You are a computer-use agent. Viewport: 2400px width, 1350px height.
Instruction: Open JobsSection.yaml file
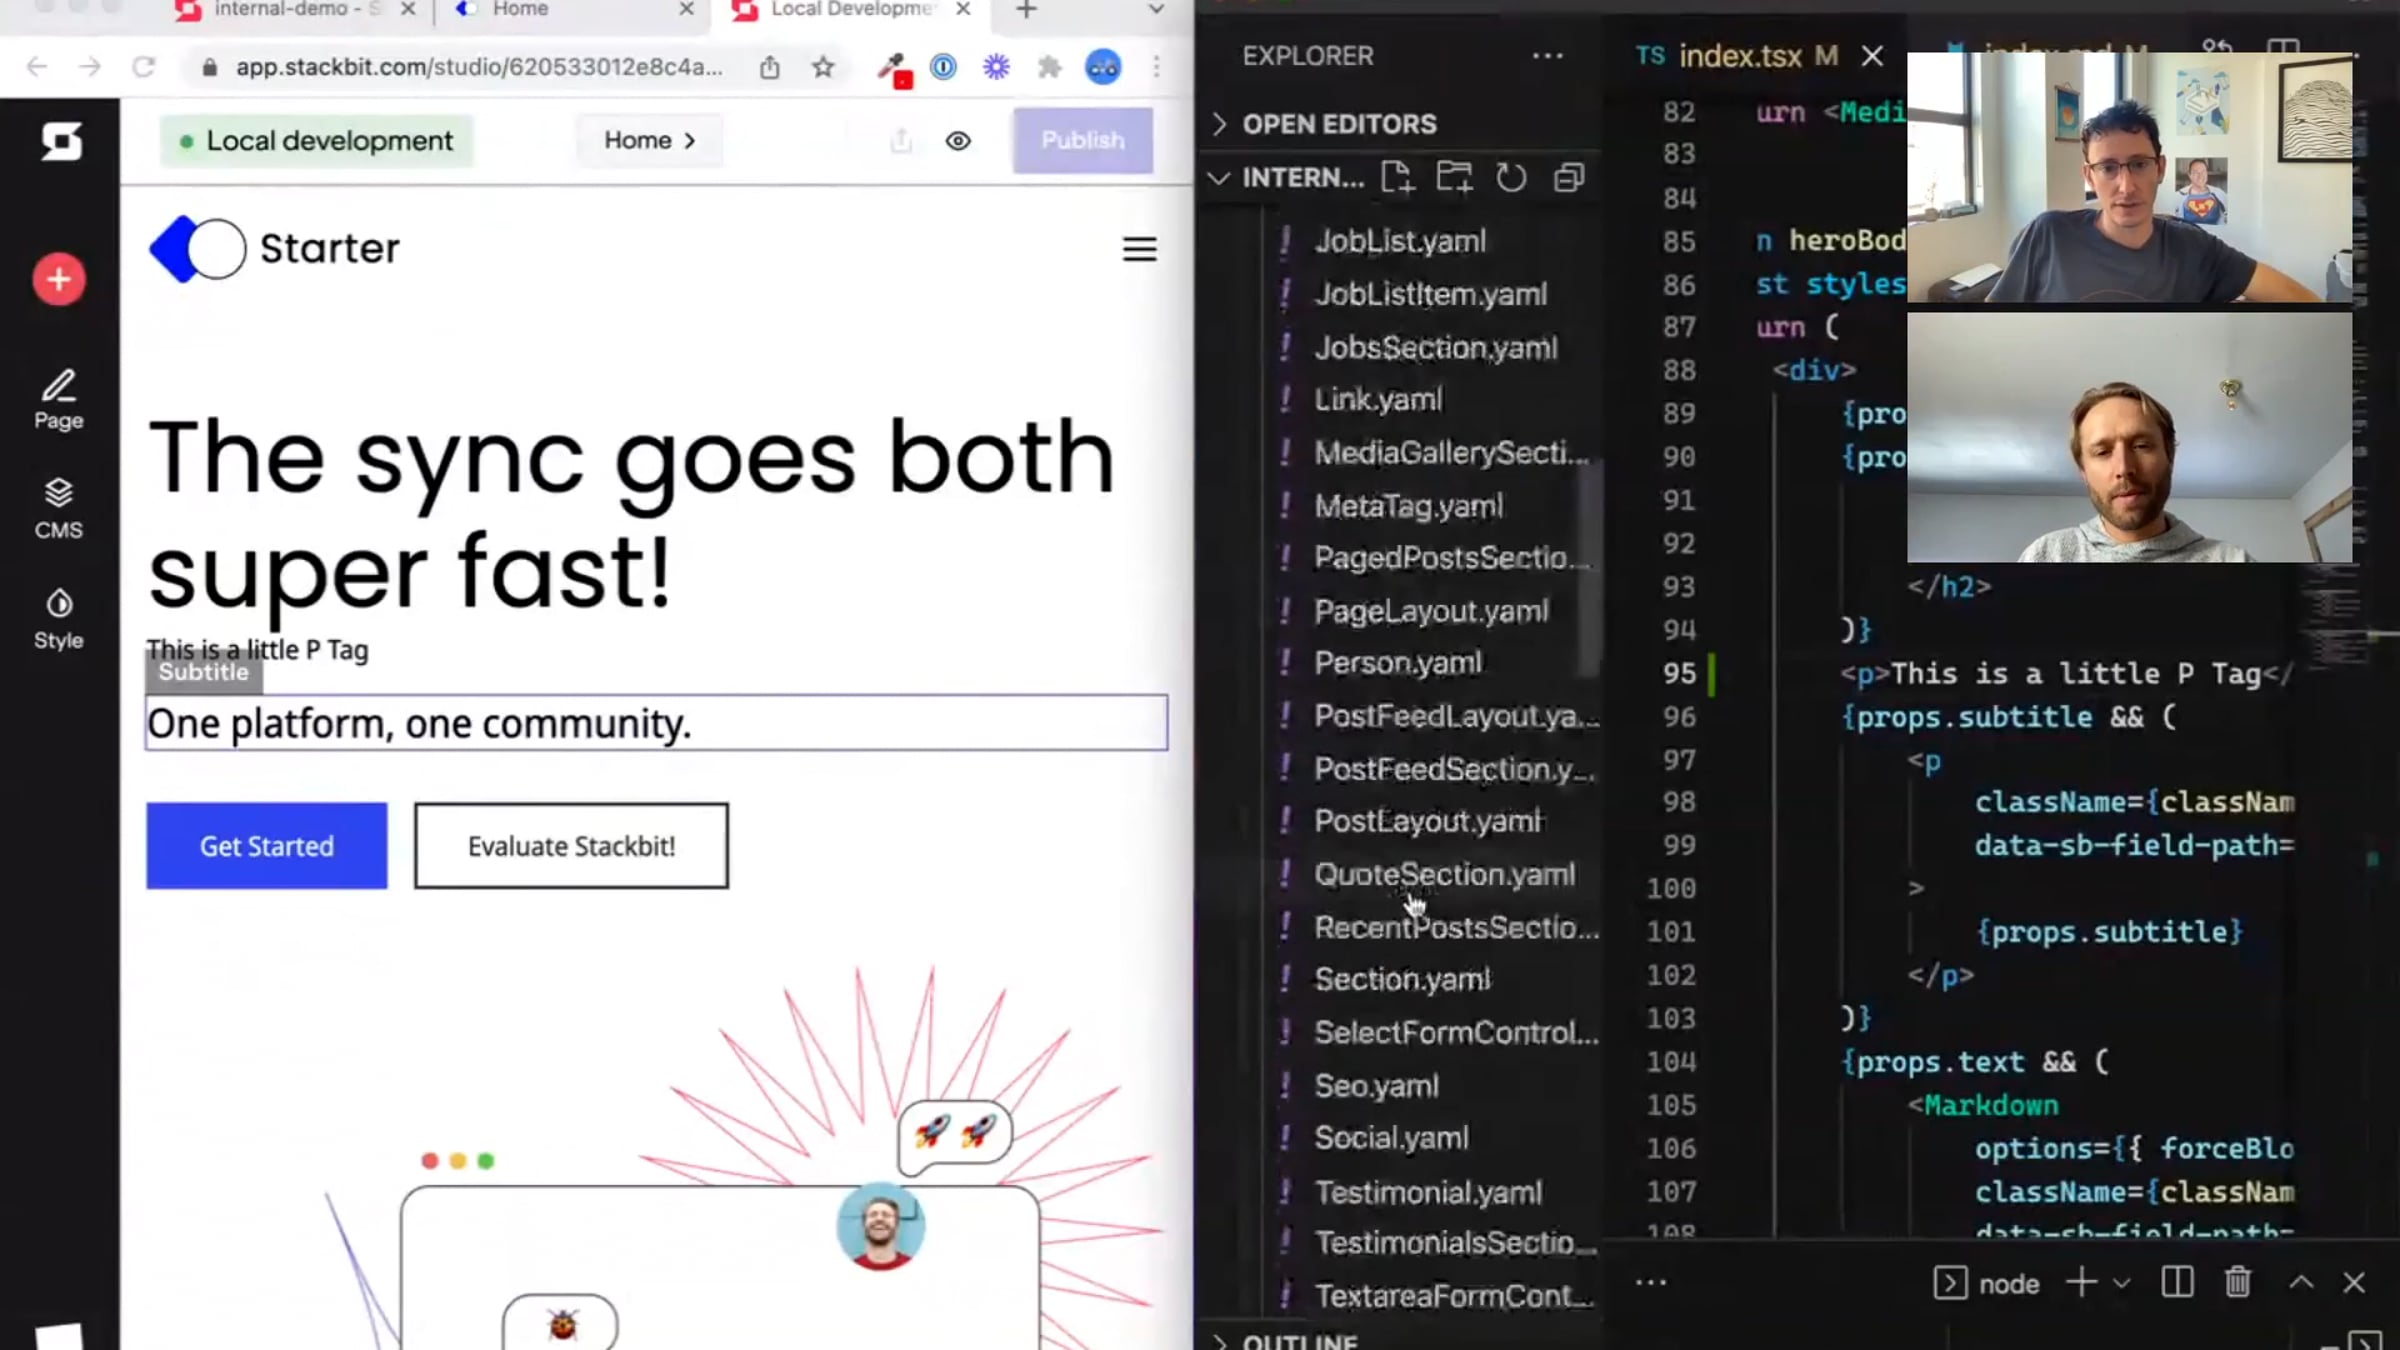click(1436, 347)
